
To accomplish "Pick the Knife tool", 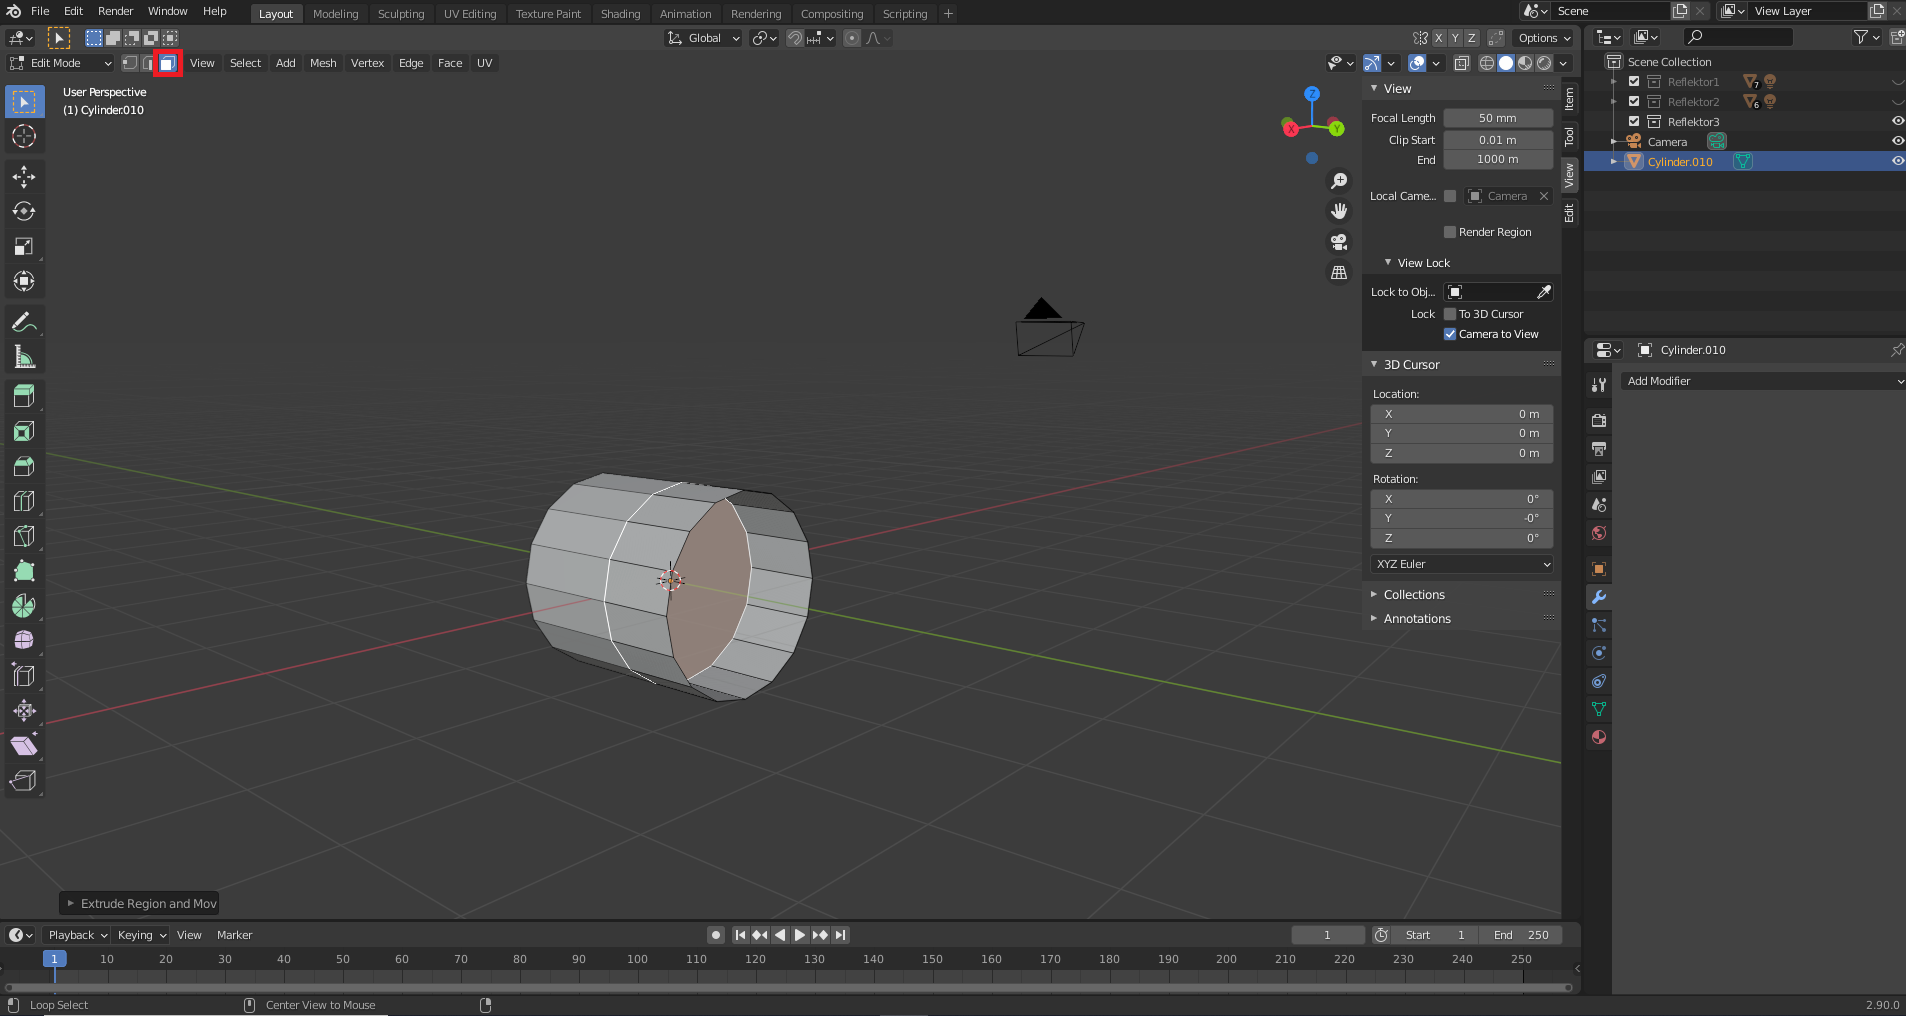I will (x=24, y=536).
